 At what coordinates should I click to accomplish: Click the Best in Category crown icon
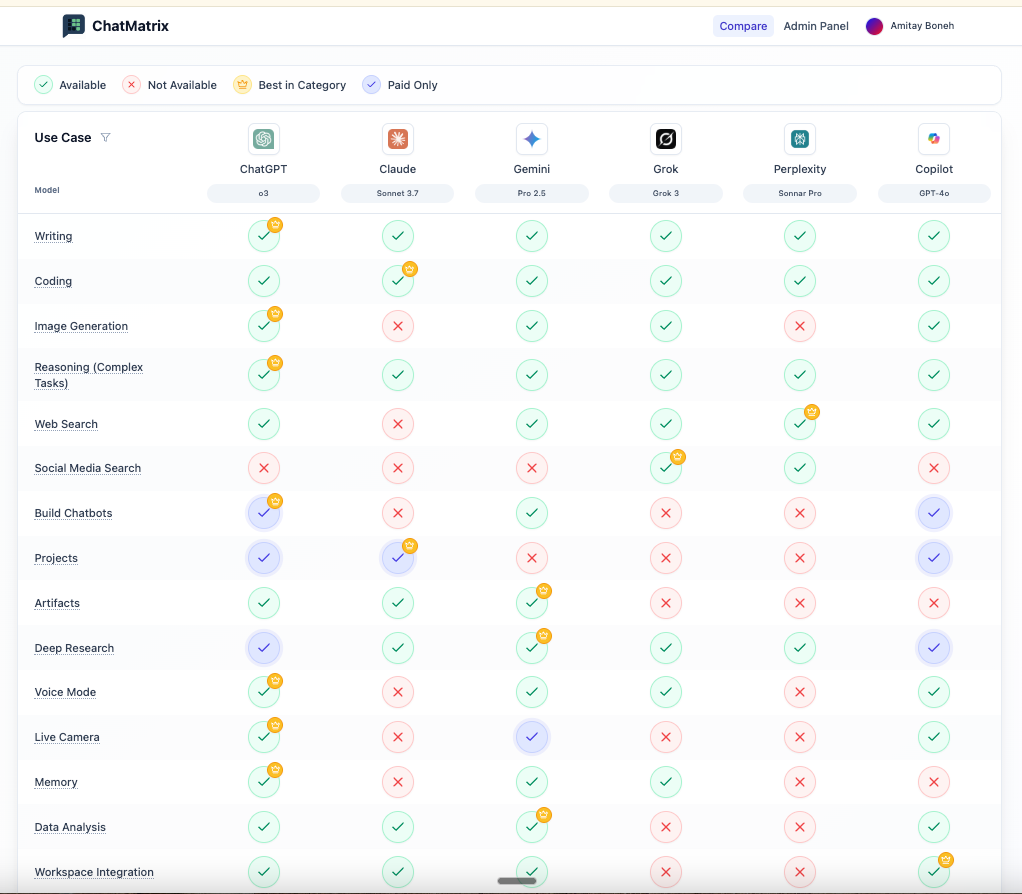coord(242,85)
